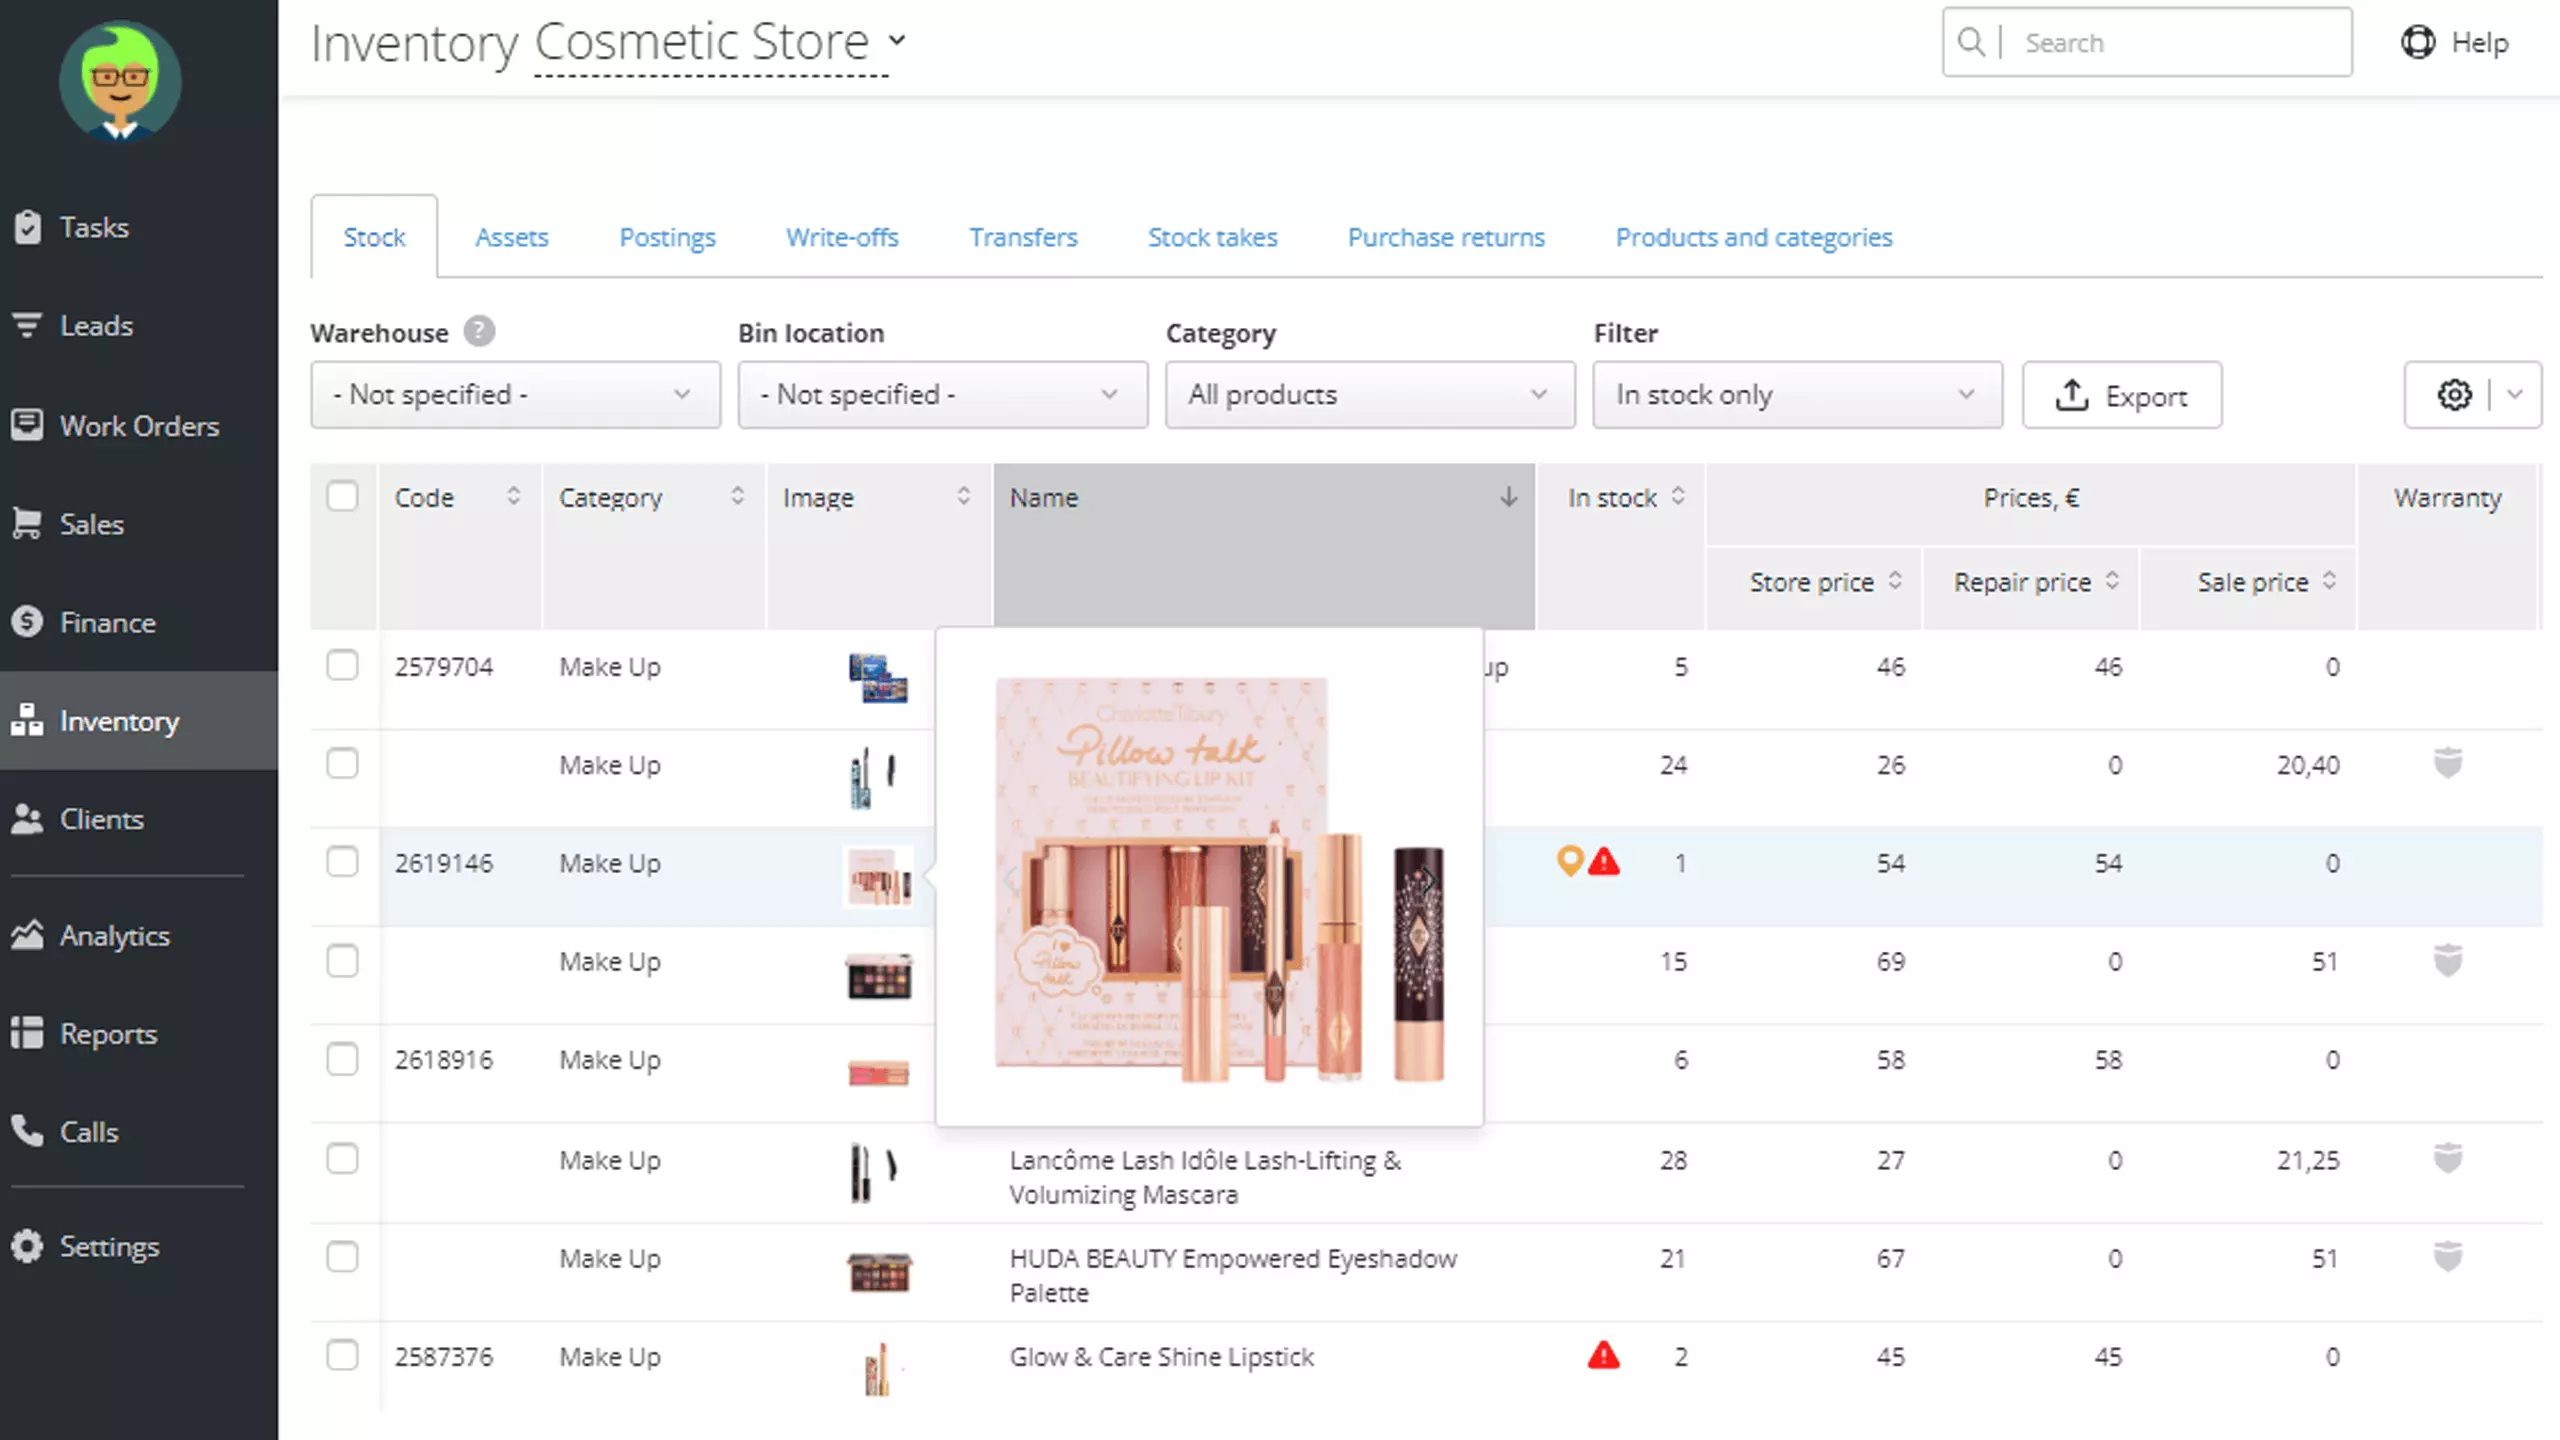Switch to the Assets tab
Image resolution: width=2560 pixels, height=1440 pixels.
click(x=511, y=237)
